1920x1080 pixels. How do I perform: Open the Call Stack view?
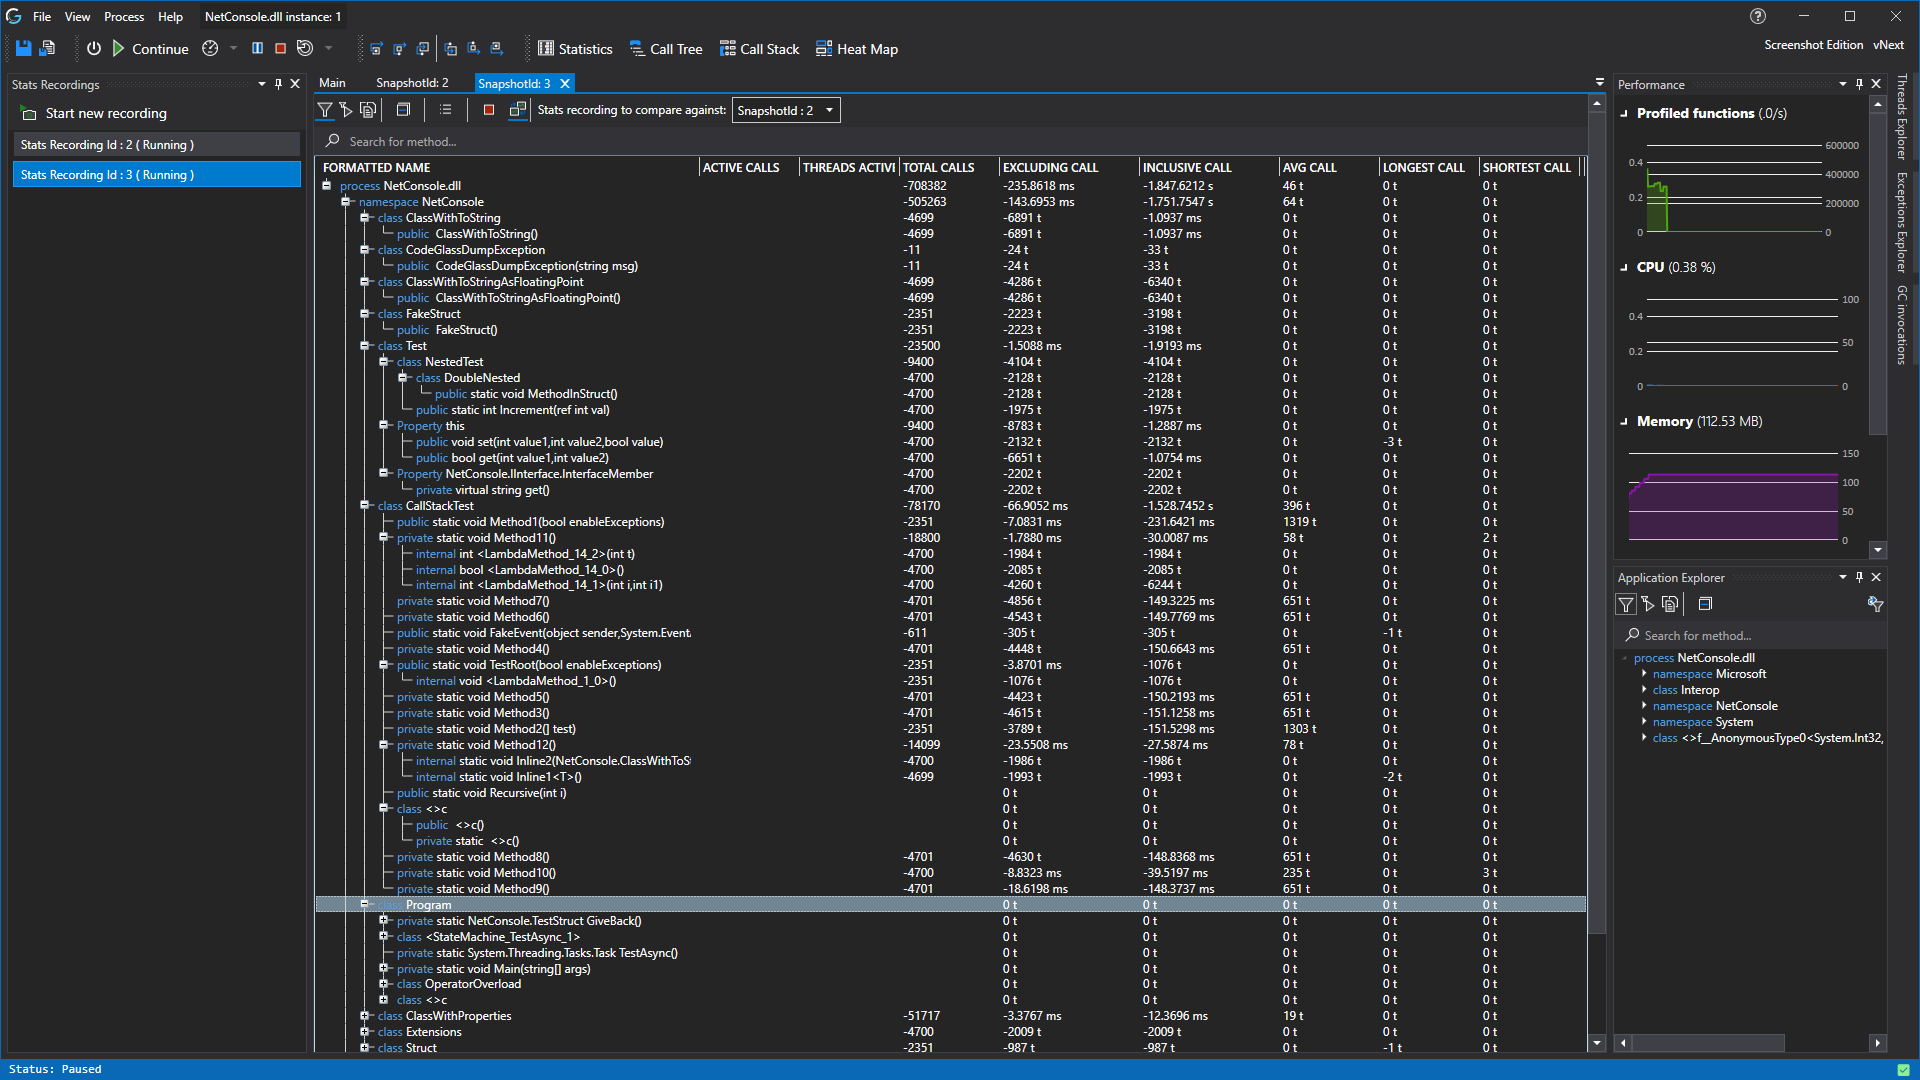[760, 49]
